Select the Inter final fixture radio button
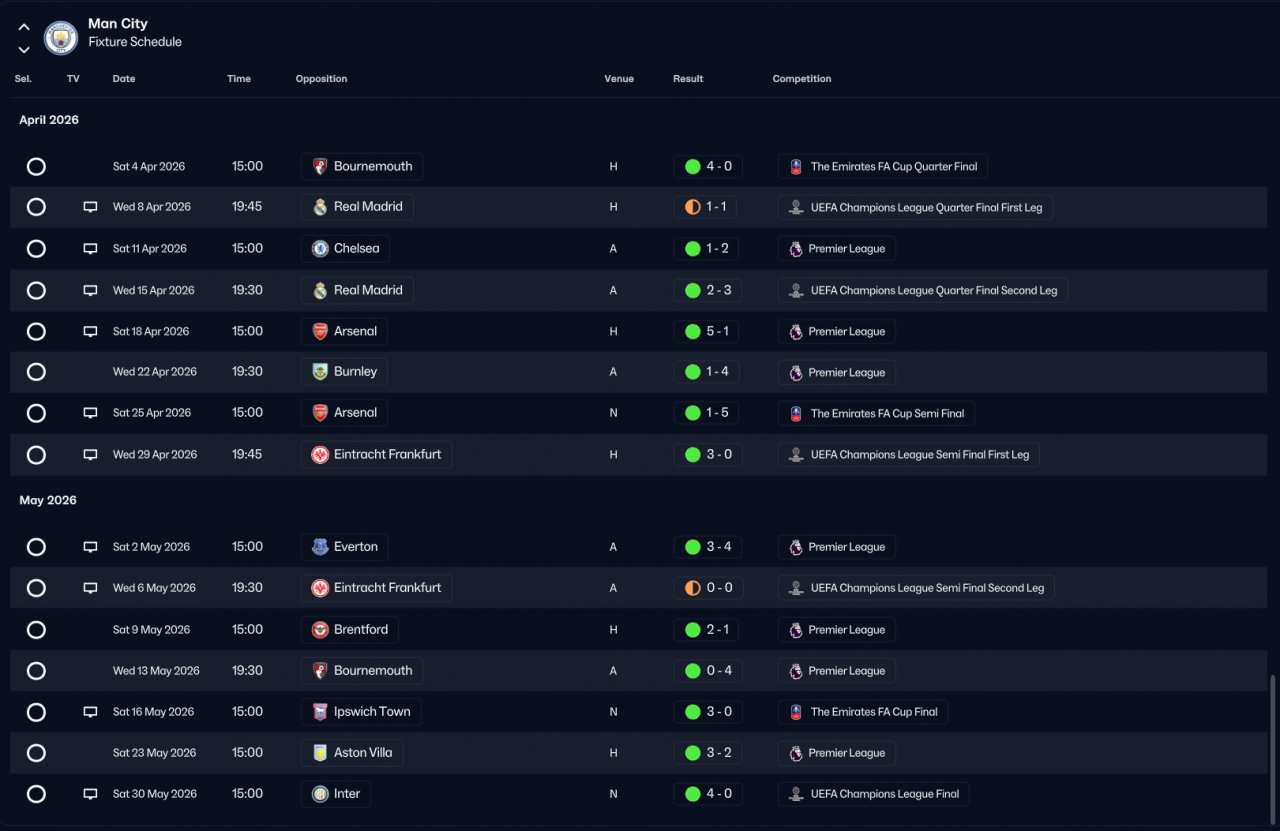 click(36, 794)
